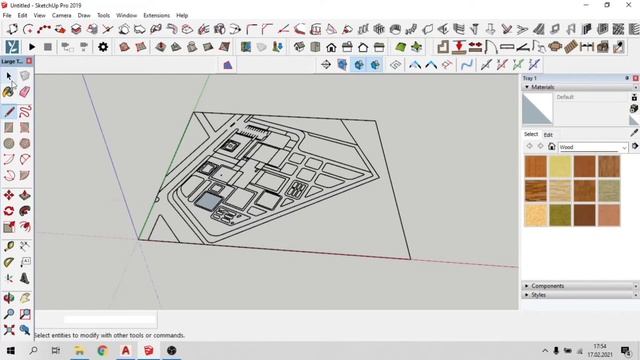The height and width of the screenshot is (360, 640).
Task: Select the Make Component tool
Action: point(24,76)
